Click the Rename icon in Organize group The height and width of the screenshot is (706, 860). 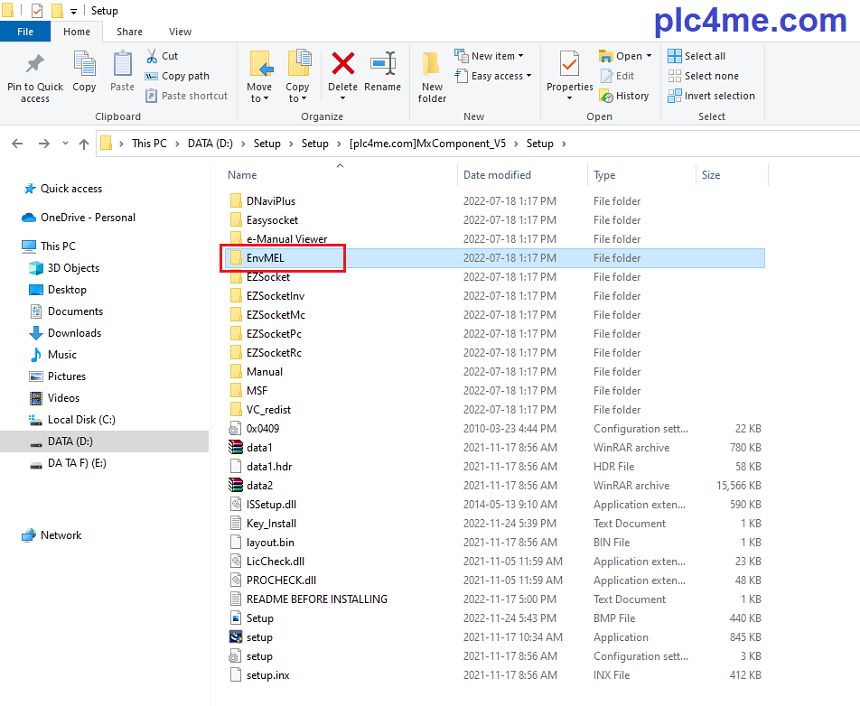pos(382,66)
